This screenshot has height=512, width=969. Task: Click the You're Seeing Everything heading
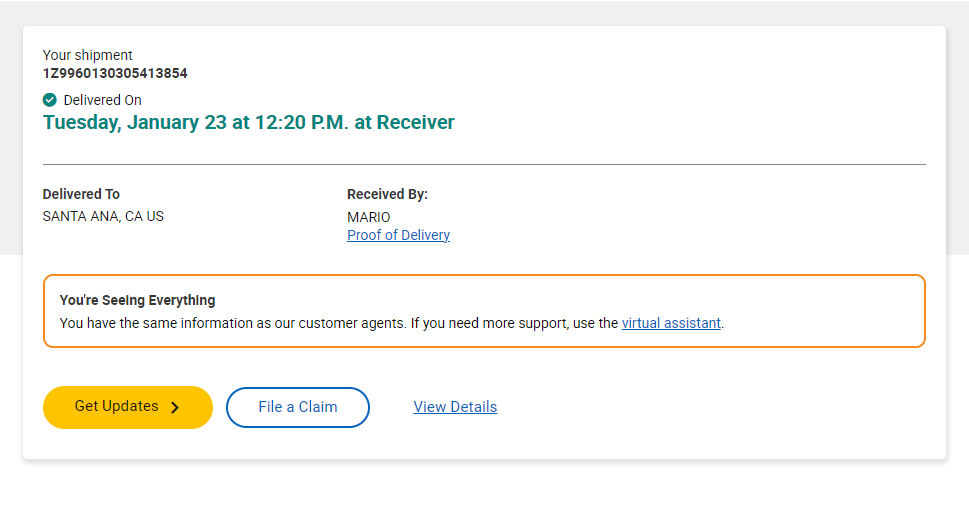click(x=137, y=300)
